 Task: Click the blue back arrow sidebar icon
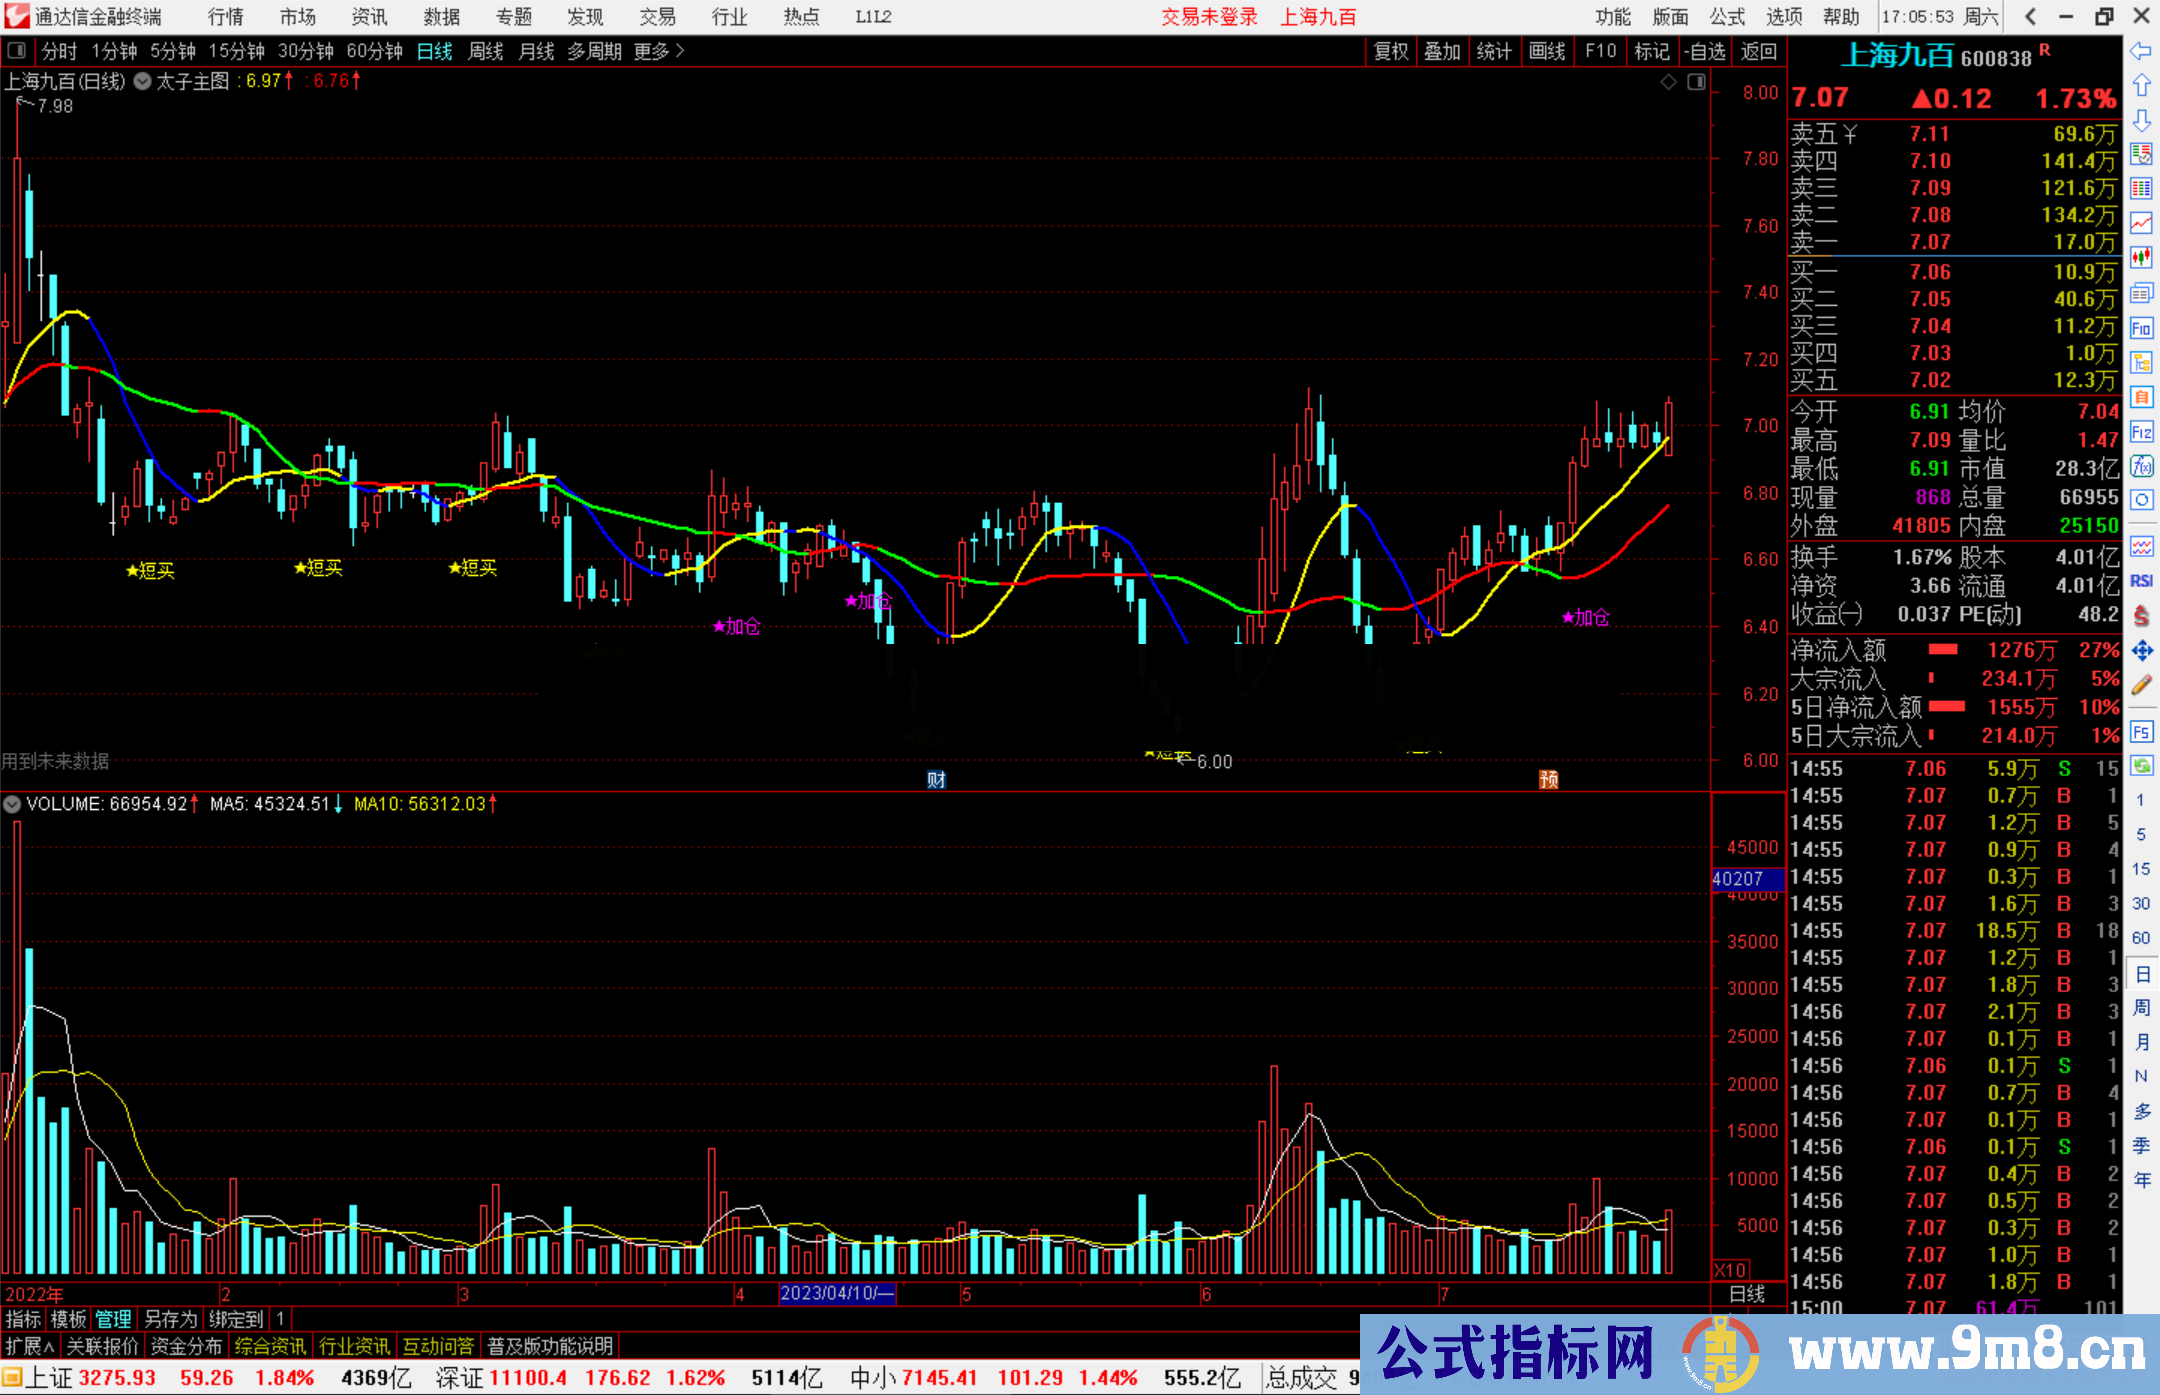pyautogui.click(x=2141, y=50)
